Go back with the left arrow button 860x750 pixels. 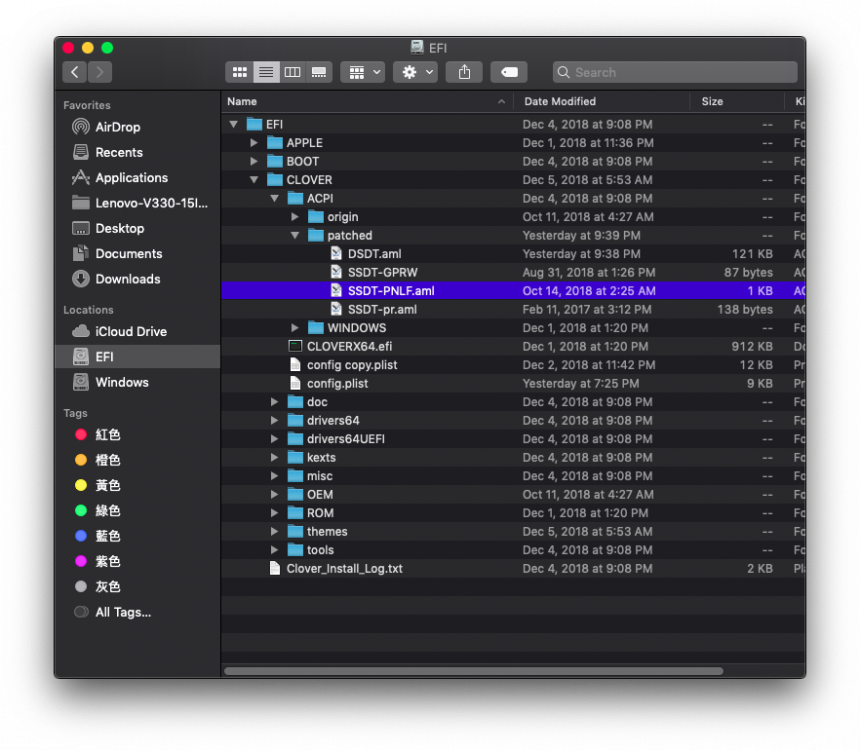75,72
